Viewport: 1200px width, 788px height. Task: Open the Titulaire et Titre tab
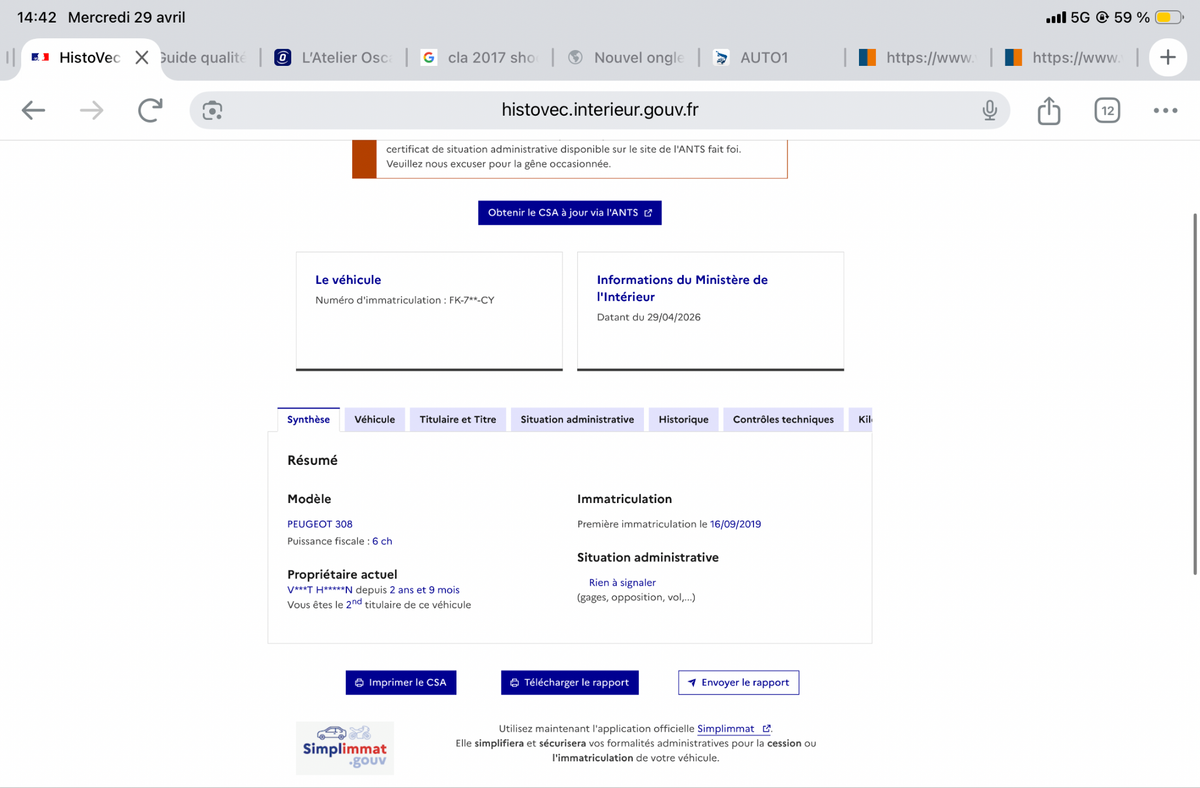[458, 420]
